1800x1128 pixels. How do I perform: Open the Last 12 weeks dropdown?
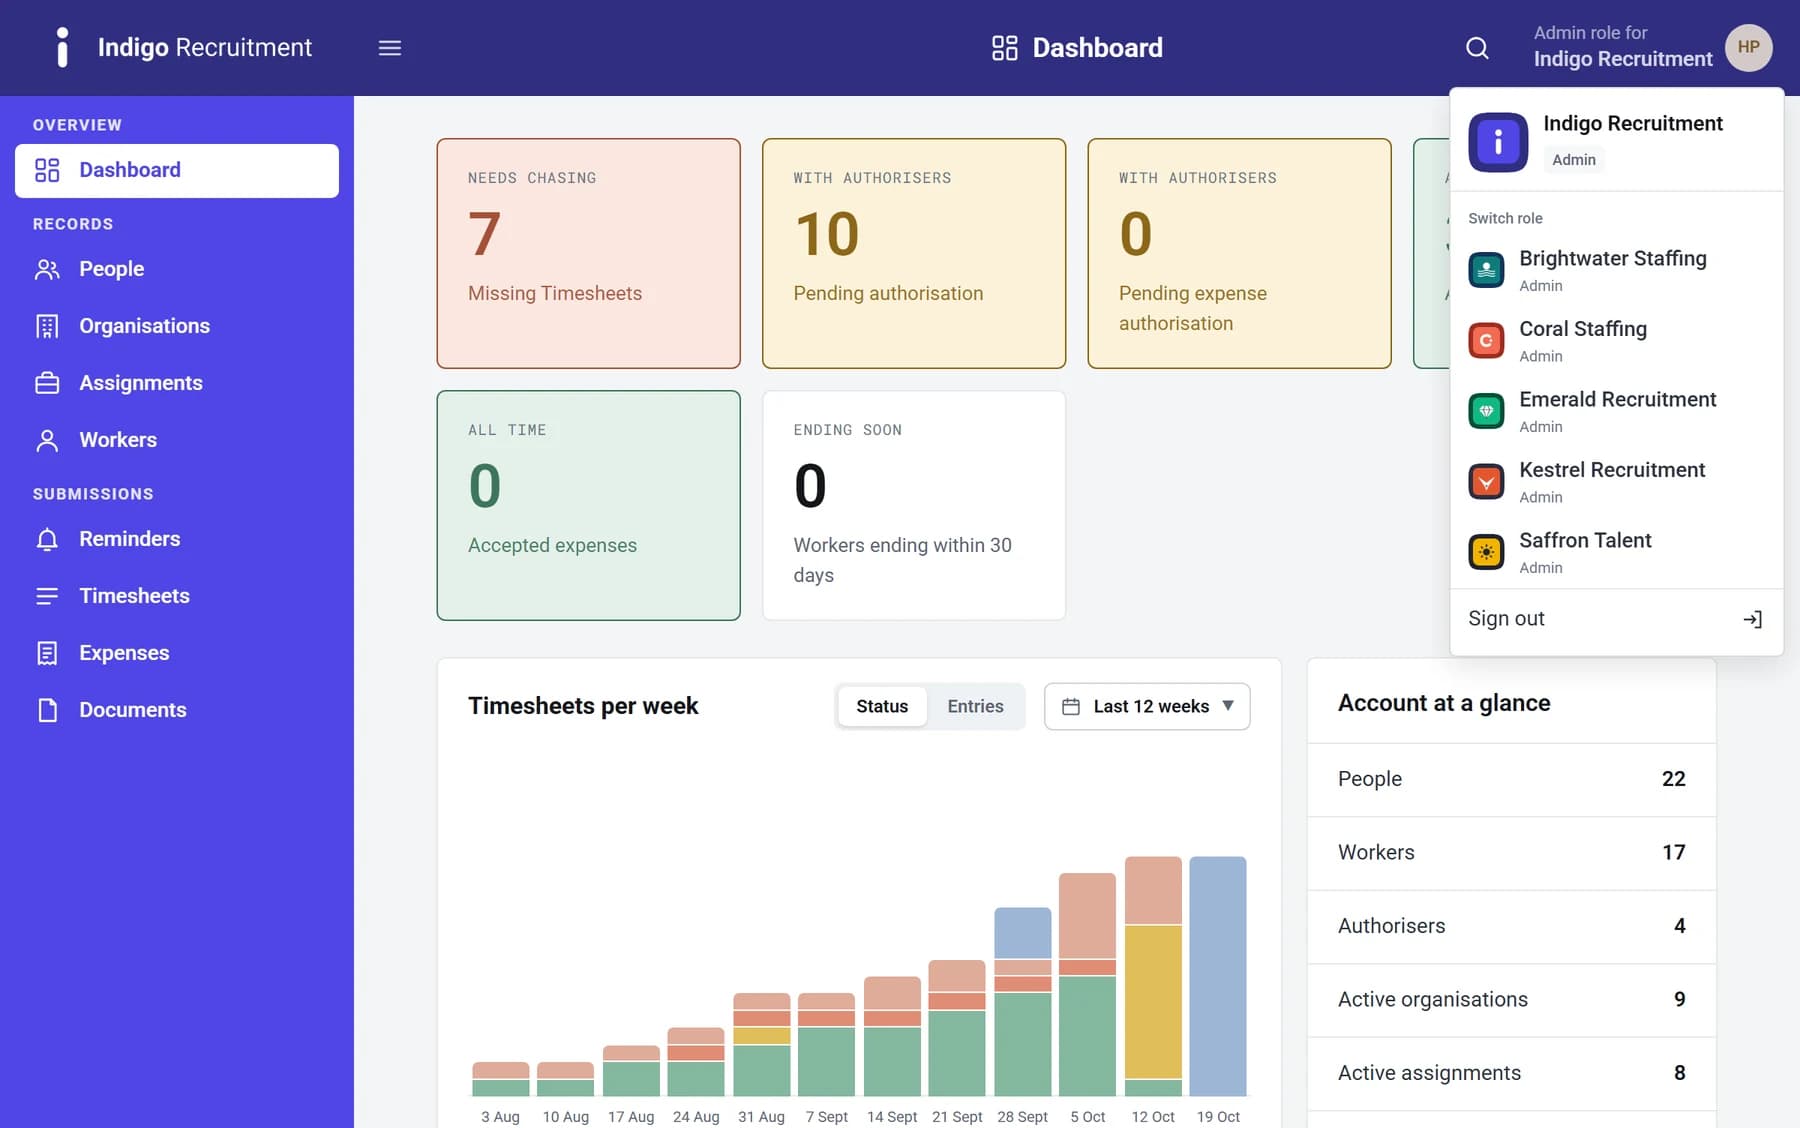coord(1147,706)
